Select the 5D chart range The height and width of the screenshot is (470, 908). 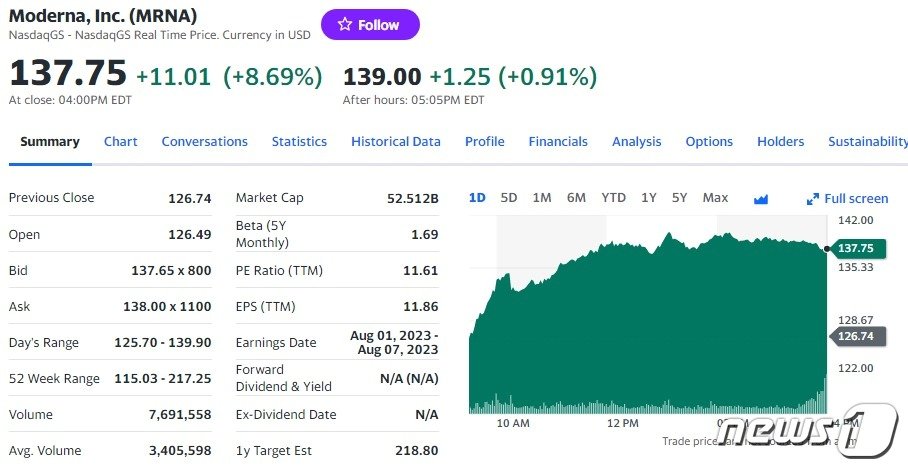509,198
